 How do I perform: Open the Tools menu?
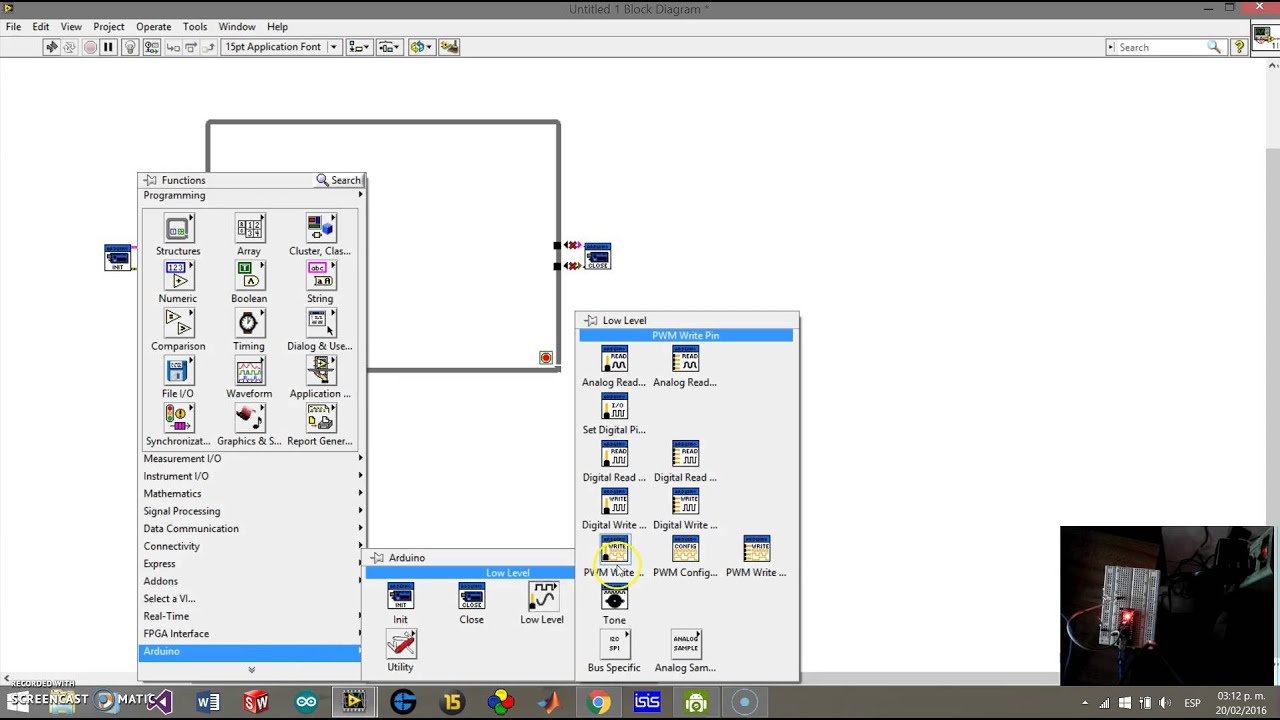click(x=195, y=27)
